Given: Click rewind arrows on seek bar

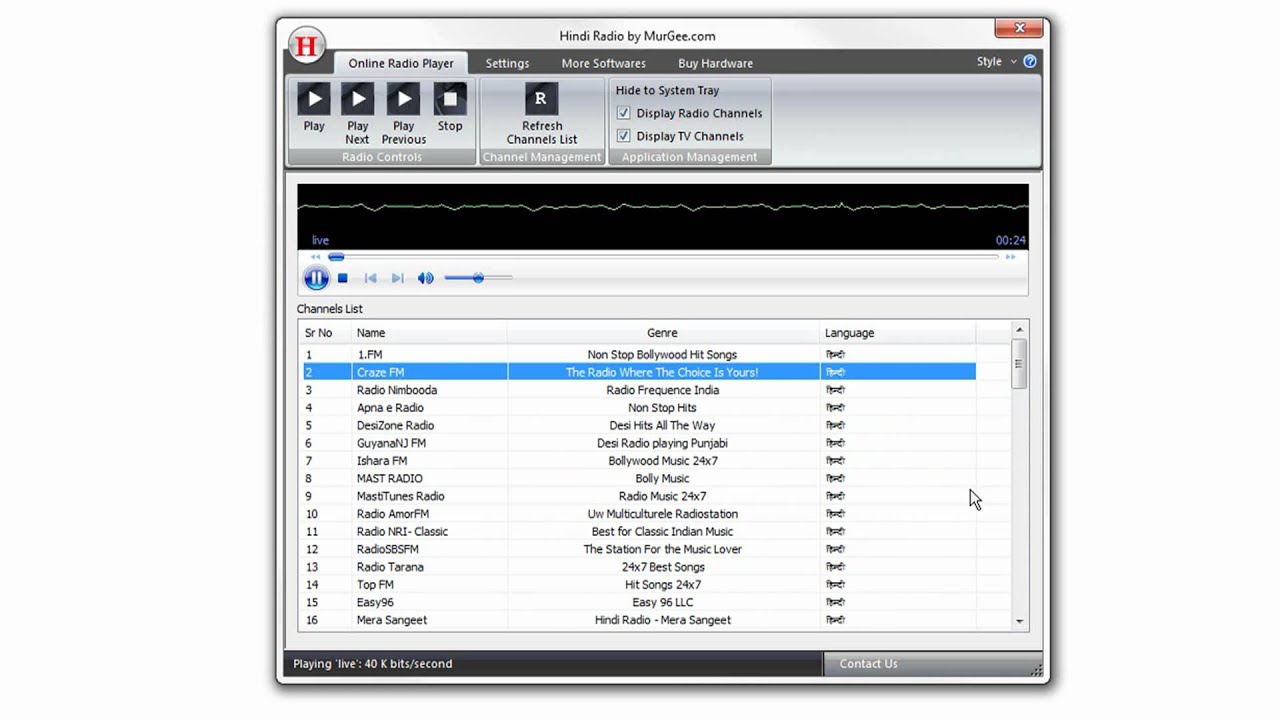Looking at the screenshot, I should [x=315, y=257].
